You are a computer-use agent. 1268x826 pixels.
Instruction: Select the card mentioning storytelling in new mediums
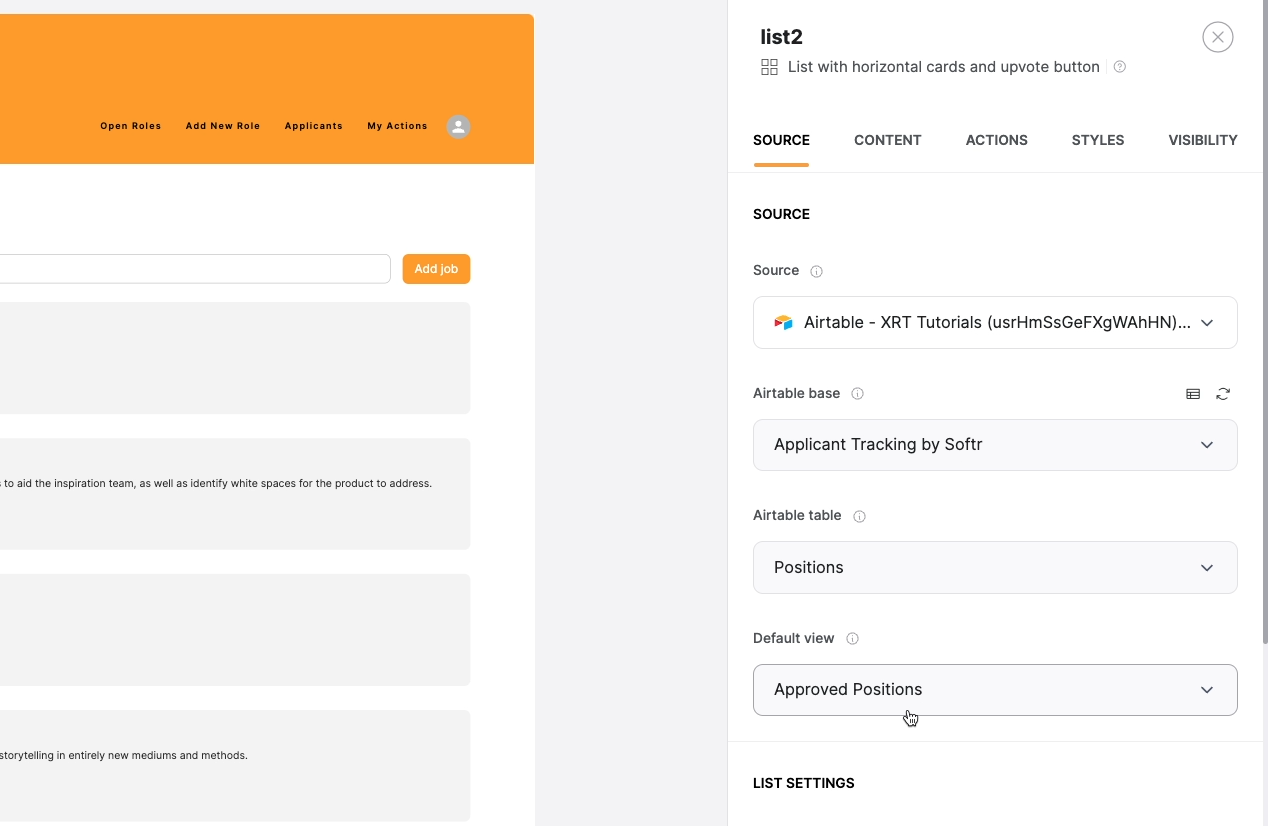tap(235, 766)
